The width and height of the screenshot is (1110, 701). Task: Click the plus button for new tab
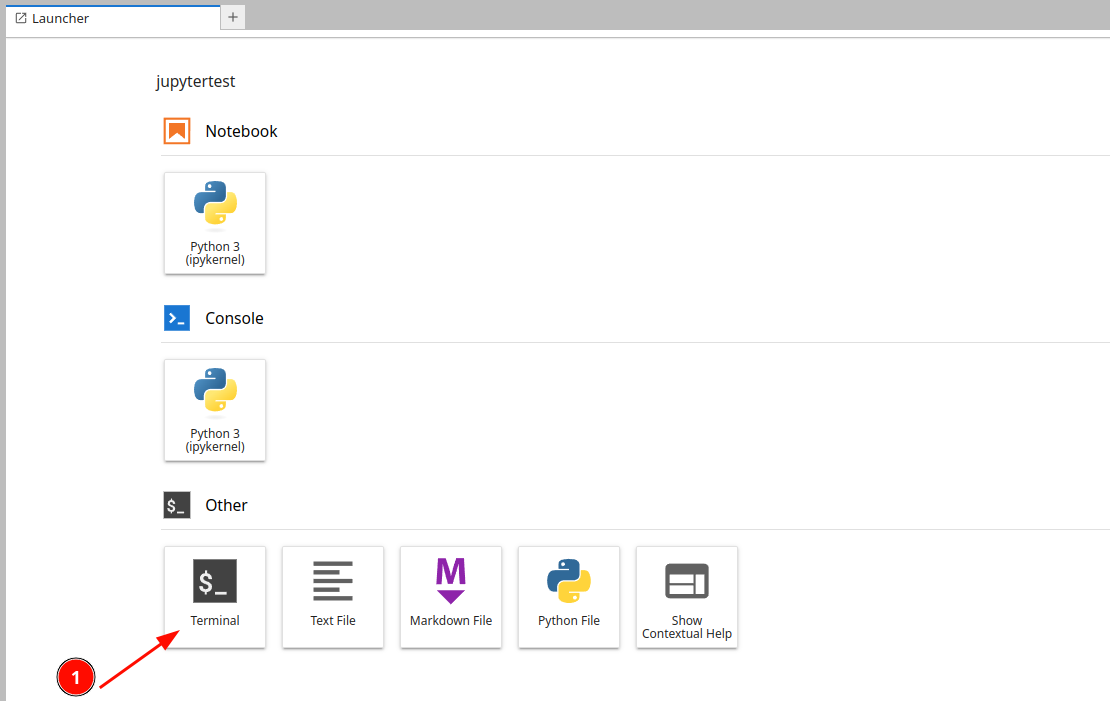tap(233, 17)
